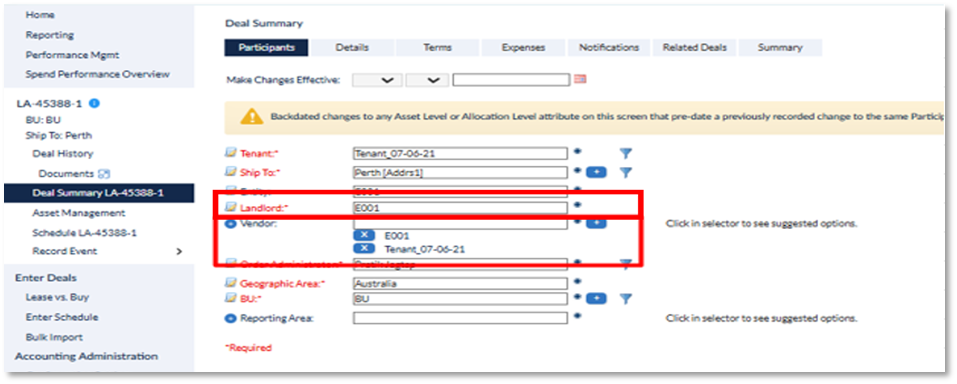Click the blue circle icon beside Reporting Area
957x384 pixels.
tap(231, 318)
